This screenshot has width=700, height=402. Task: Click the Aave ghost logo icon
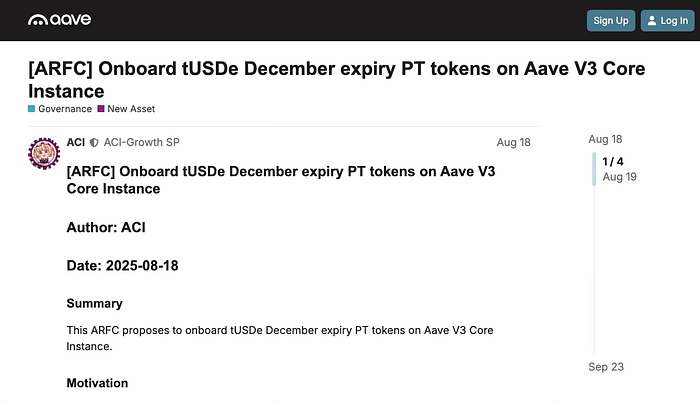[38, 20]
